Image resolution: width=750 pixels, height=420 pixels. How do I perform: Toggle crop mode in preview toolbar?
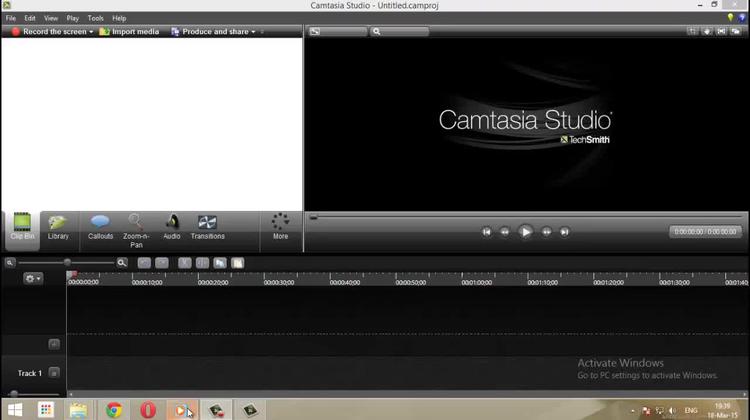tap(692, 32)
